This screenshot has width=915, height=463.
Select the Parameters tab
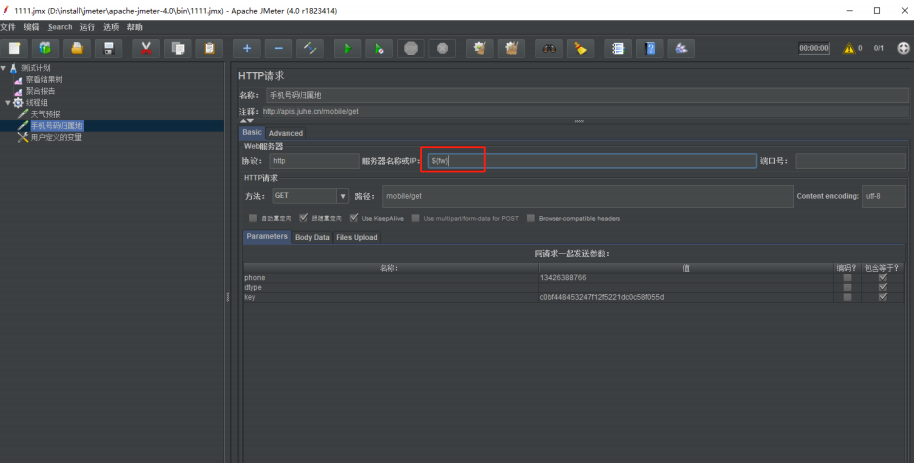click(267, 236)
